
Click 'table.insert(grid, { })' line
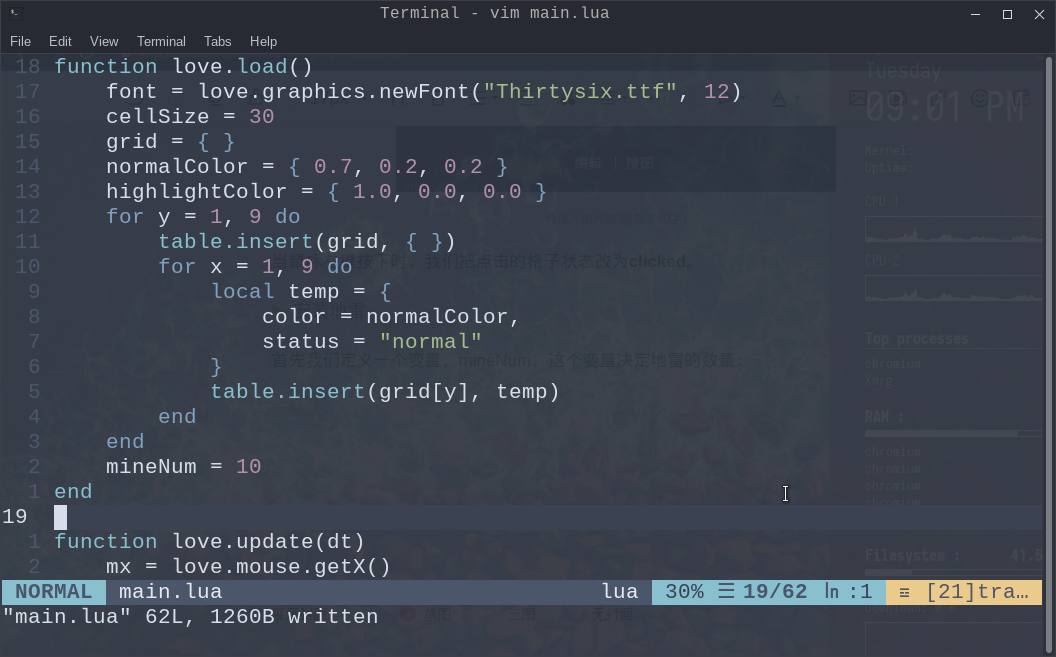[x=307, y=242]
